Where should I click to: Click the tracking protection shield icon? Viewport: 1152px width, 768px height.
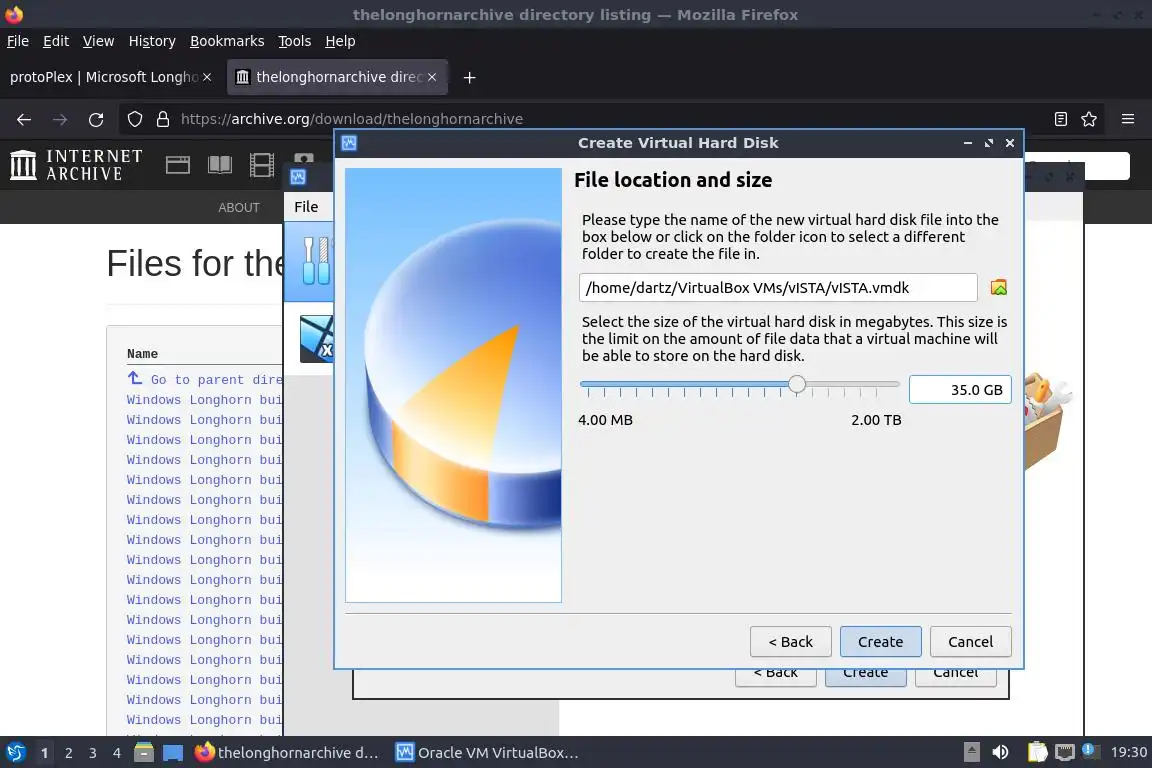(x=134, y=119)
